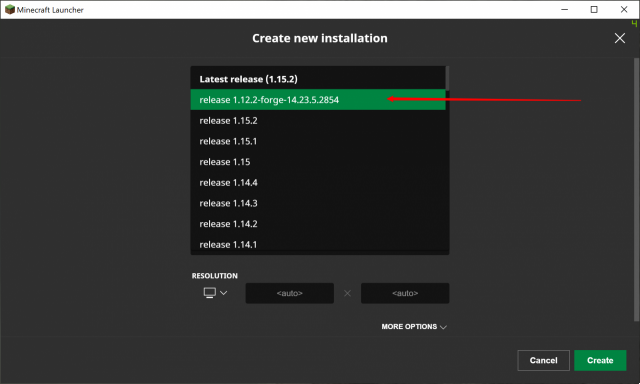
Task: Select release 1.15.2 version
Action: tap(318, 120)
